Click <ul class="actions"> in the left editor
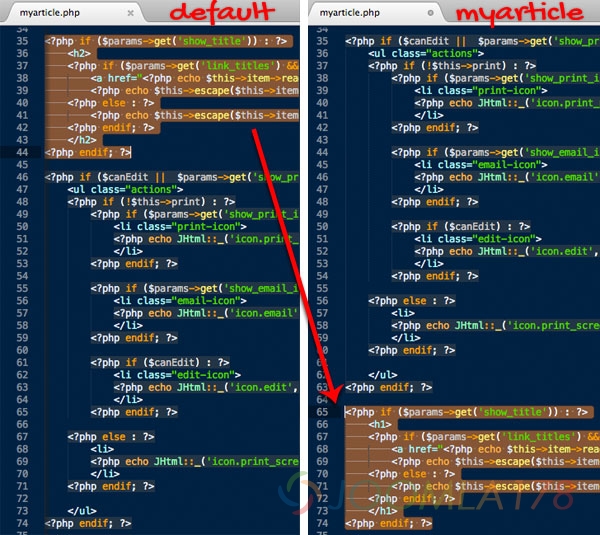The height and width of the screenshot is (535, 600). (125, 189)
